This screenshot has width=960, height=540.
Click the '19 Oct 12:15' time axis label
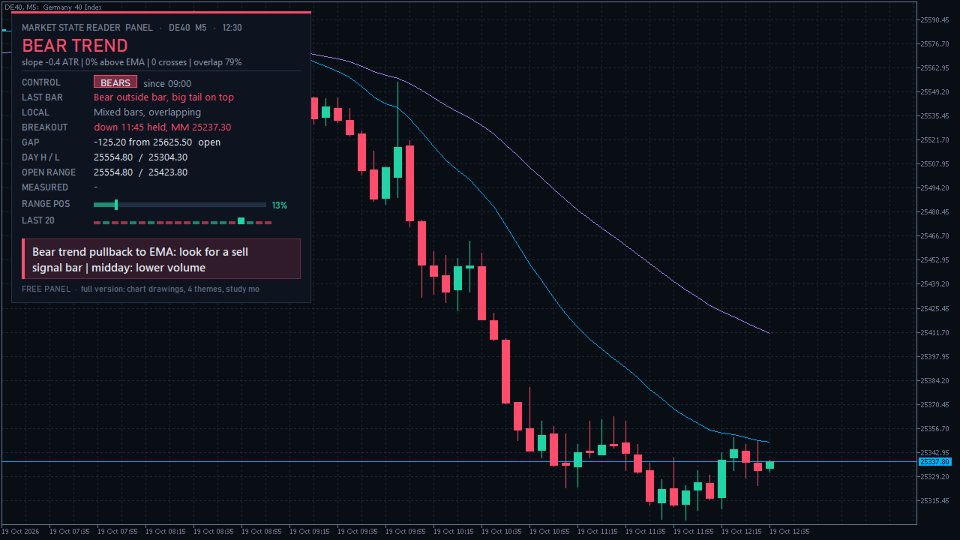point(741,531)
